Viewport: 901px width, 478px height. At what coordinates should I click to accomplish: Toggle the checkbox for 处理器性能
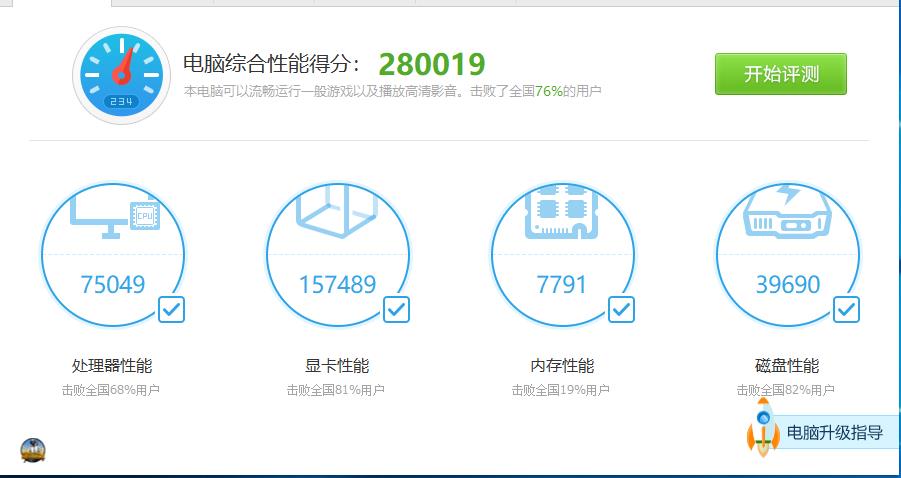[x=171, y=309]
